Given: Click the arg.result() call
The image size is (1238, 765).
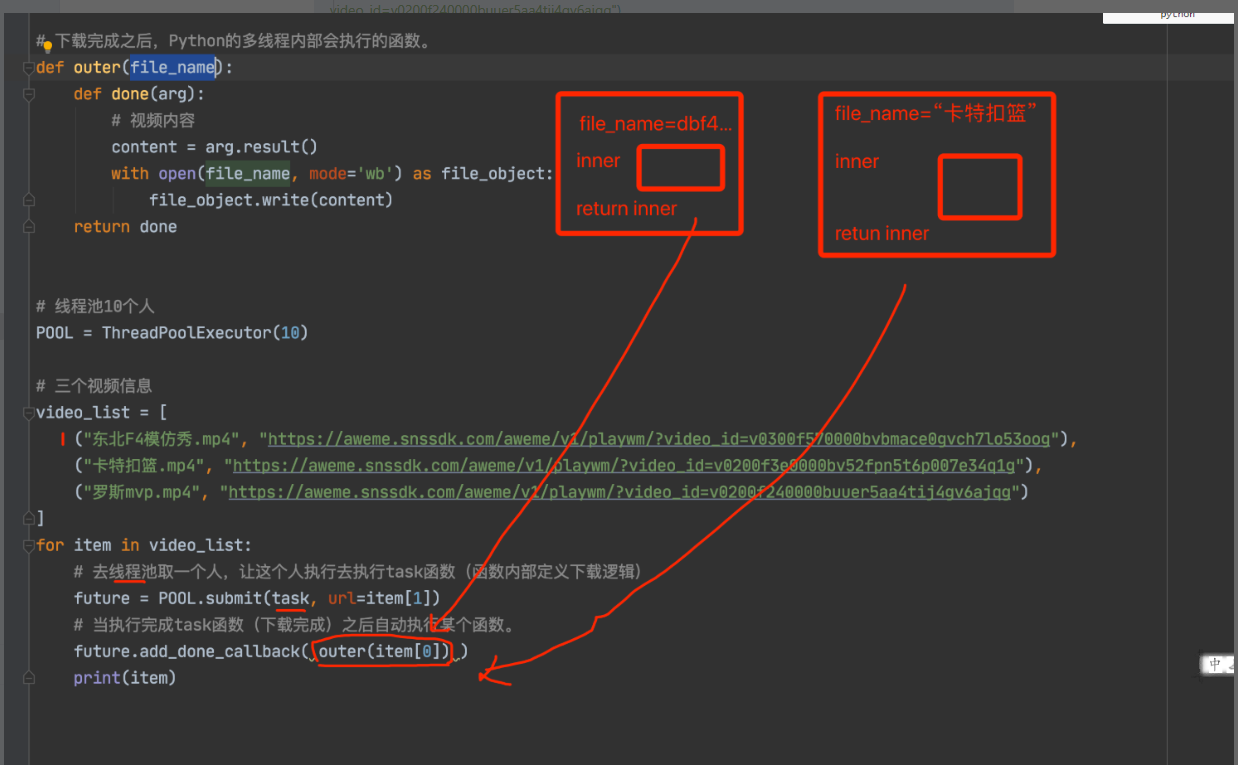Looking at the screenshot, I should pyautogui.click(x=262, y=147).
